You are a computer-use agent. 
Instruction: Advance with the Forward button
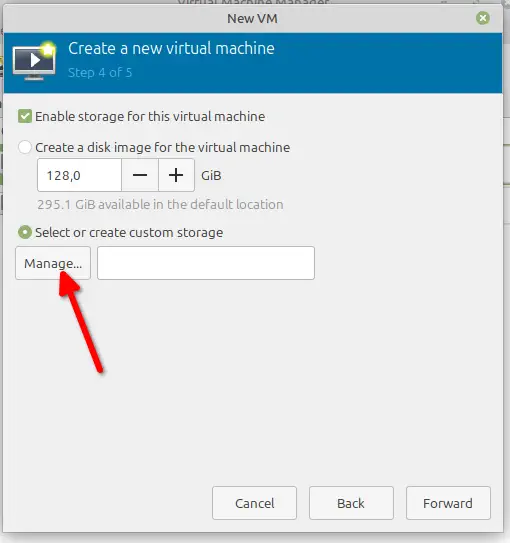[448, 503]
